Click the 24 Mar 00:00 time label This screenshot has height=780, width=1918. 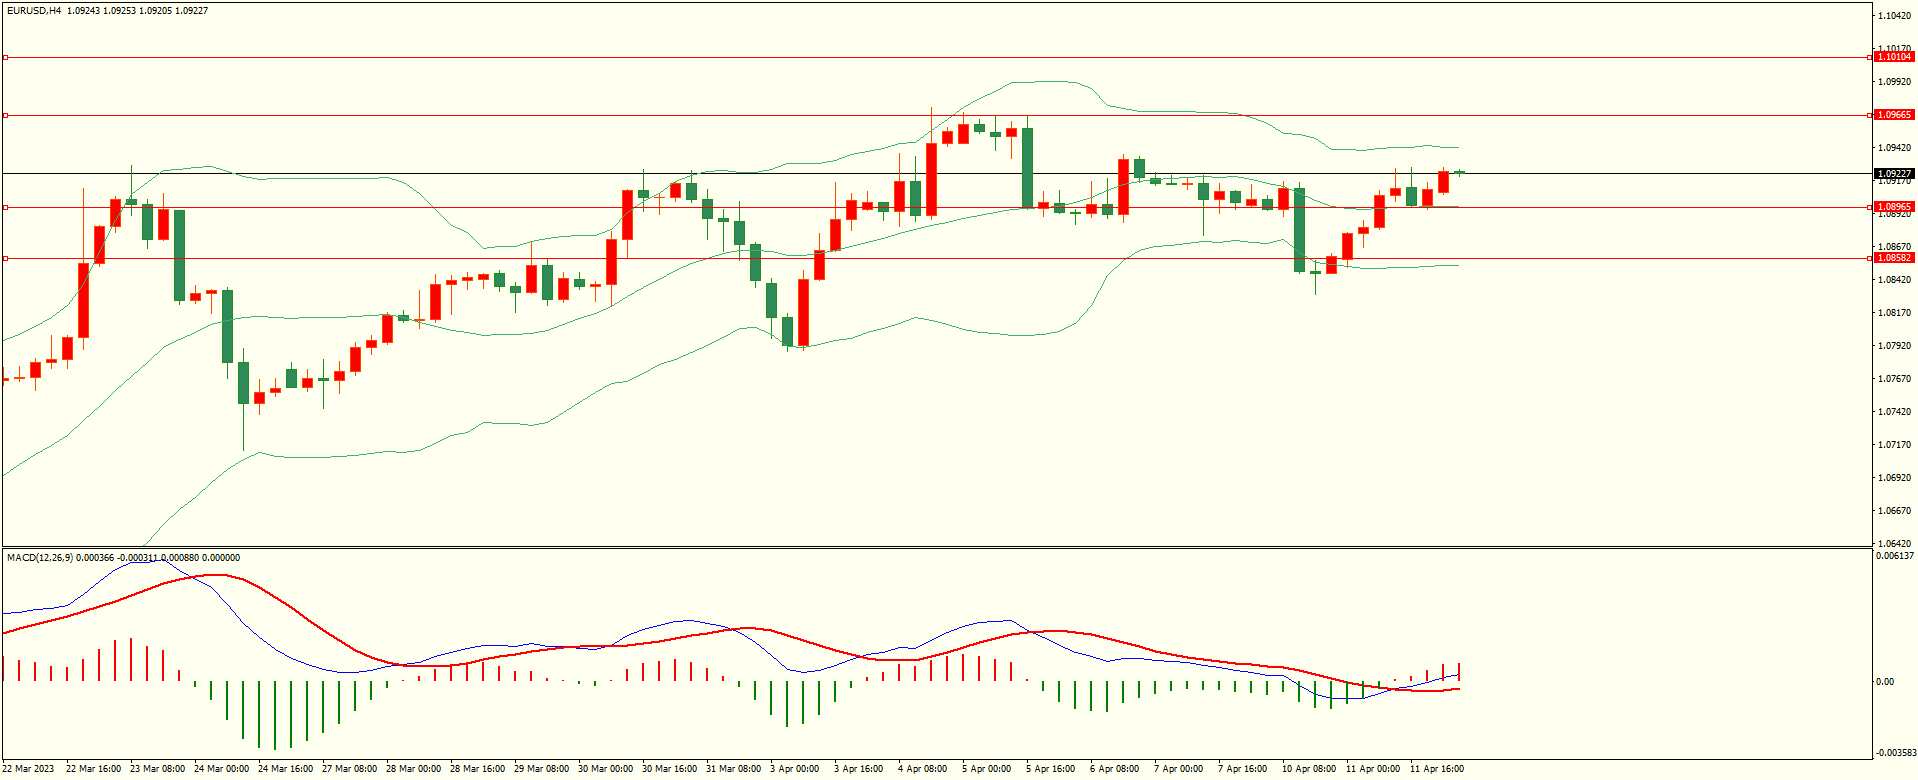point(221,769)
